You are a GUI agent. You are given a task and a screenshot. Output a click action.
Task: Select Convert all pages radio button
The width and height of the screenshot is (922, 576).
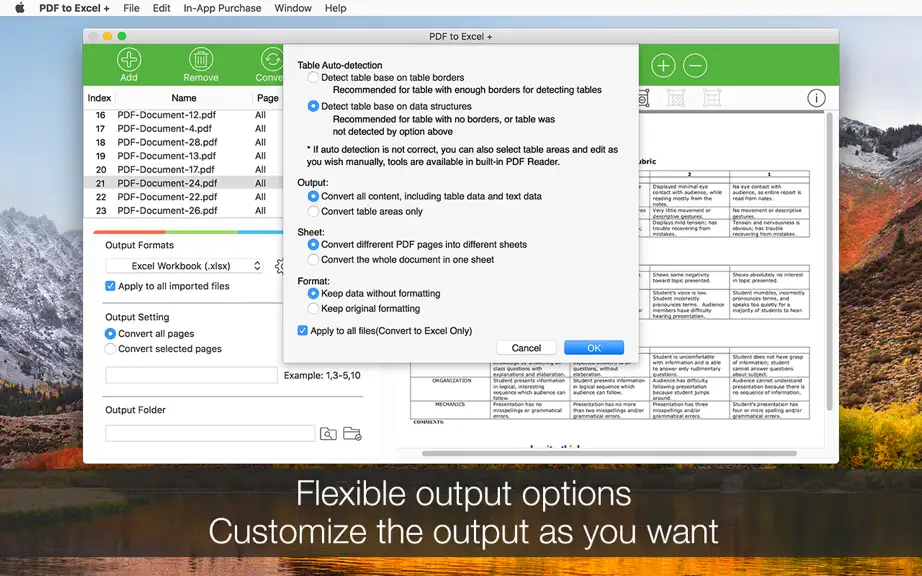(x=110, y=333)
